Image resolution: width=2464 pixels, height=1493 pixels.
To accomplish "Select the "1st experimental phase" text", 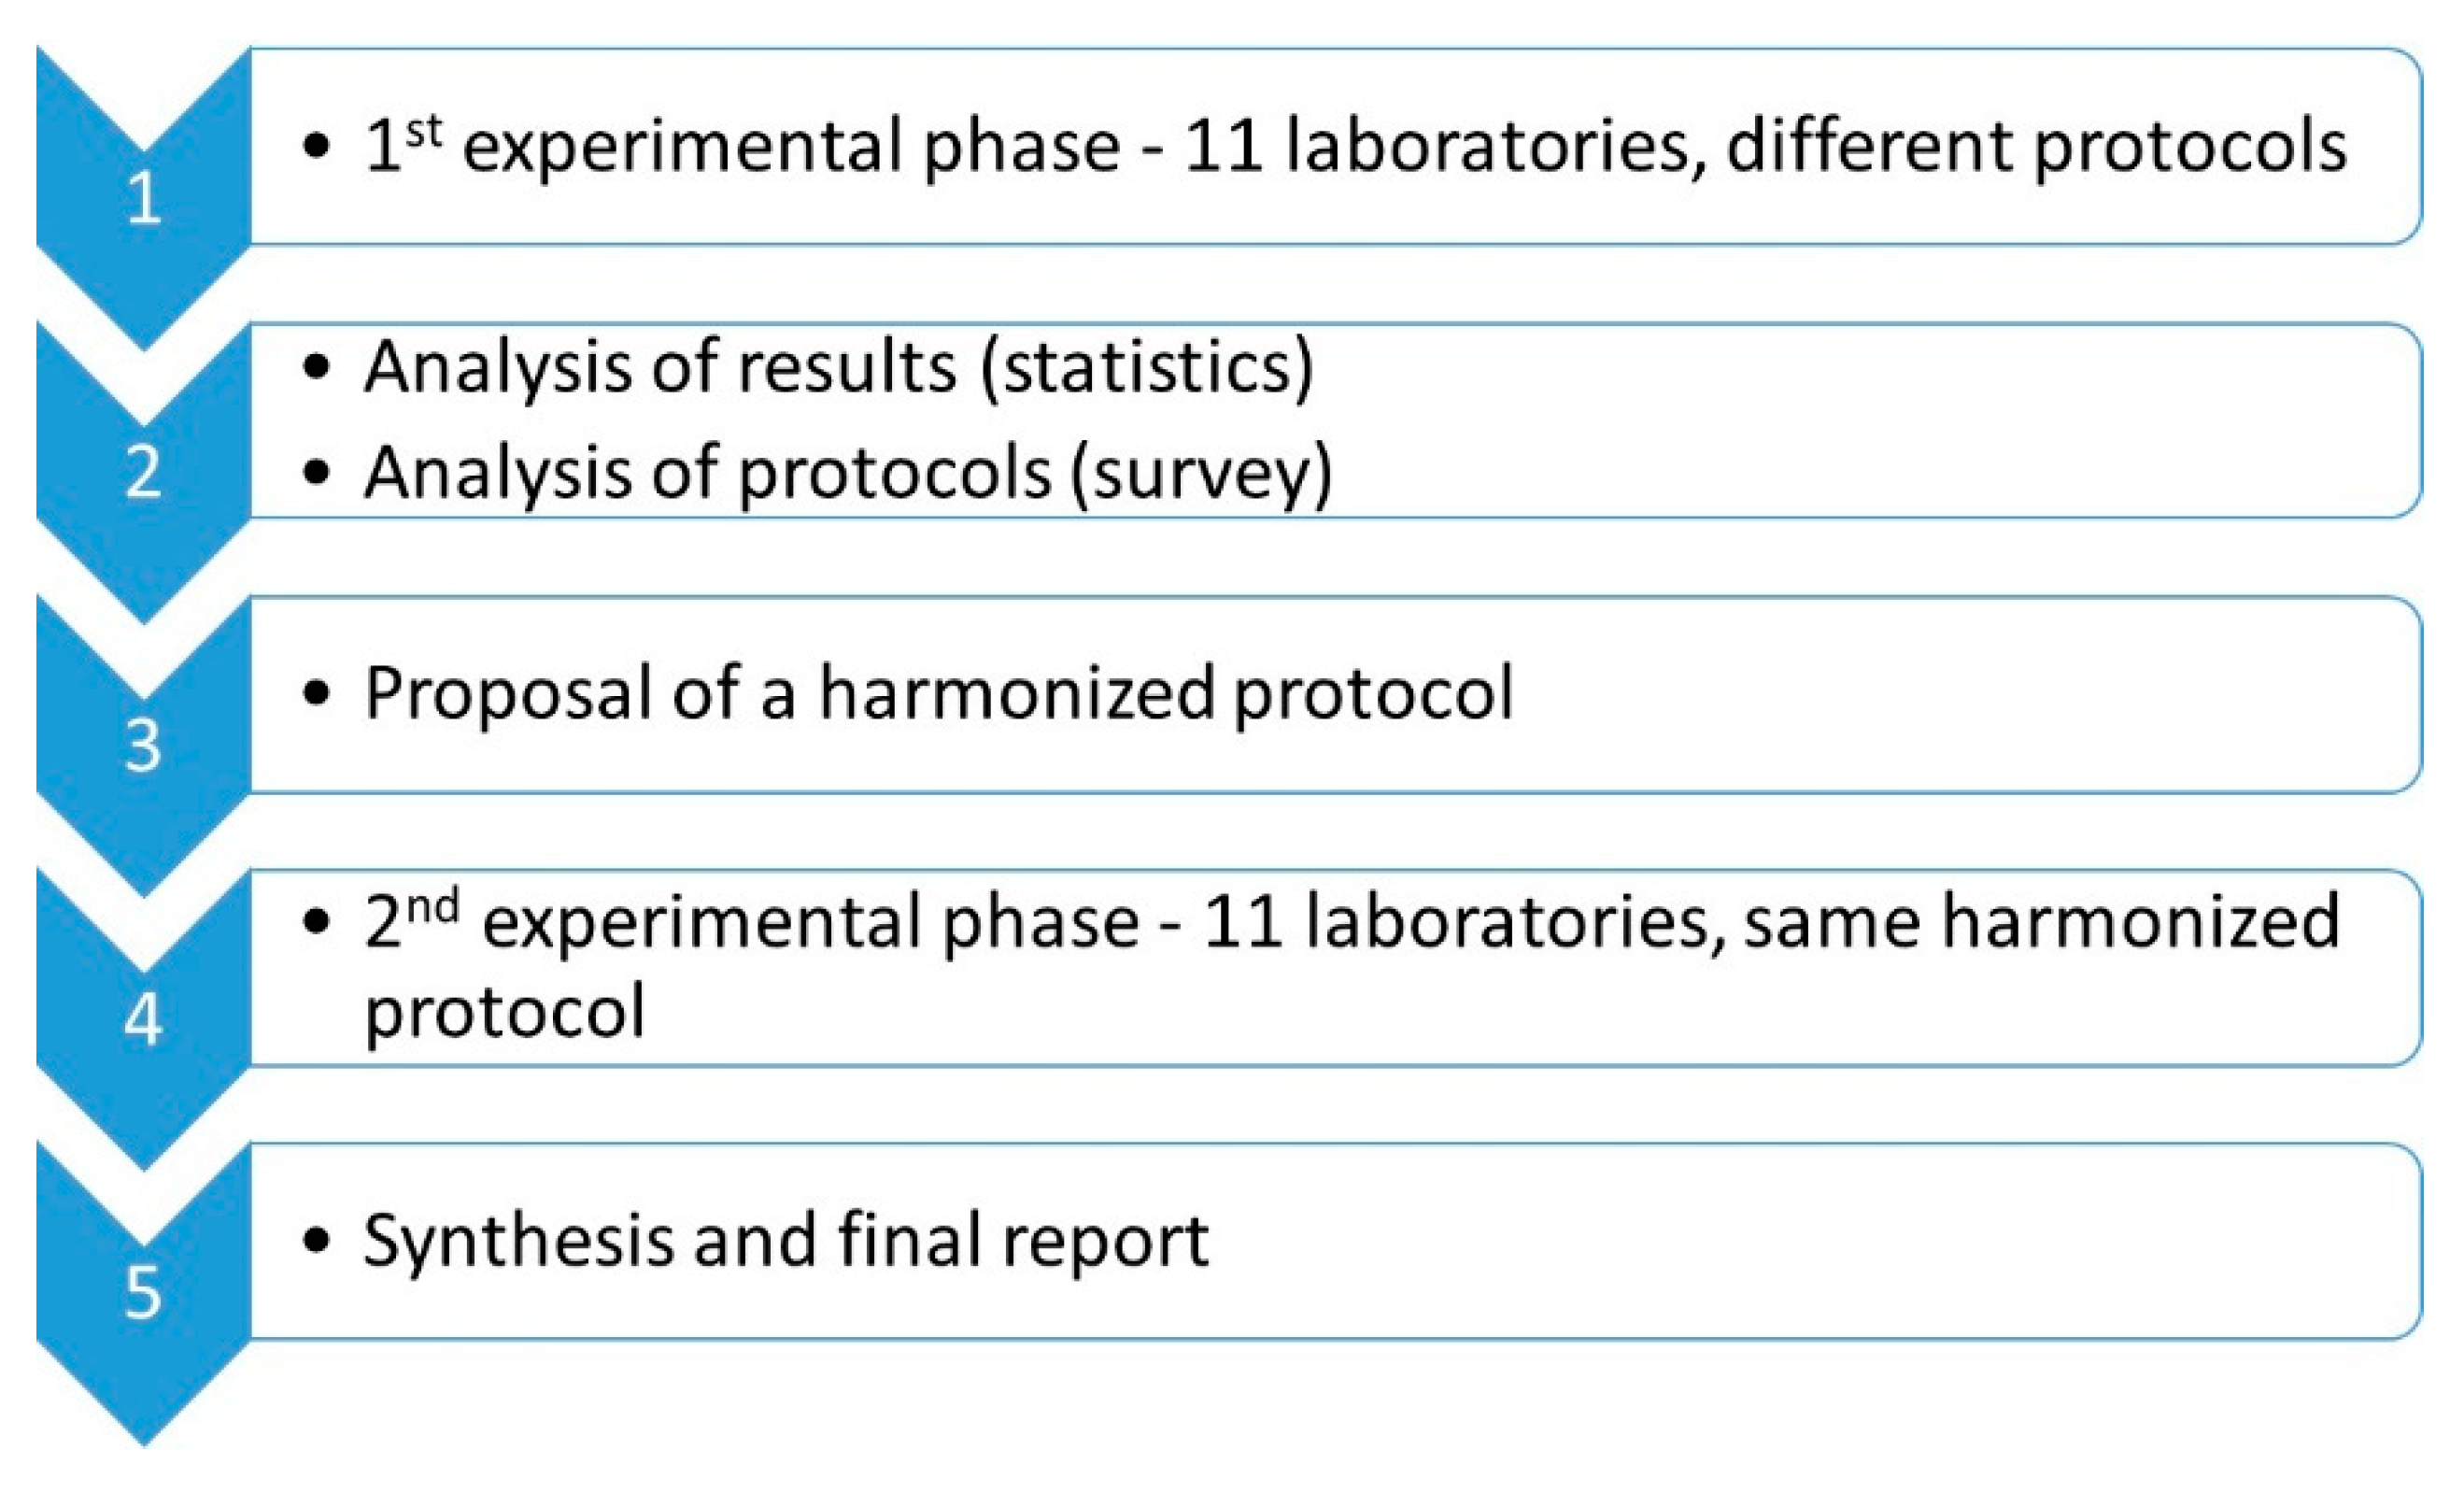I will [740, 147].
